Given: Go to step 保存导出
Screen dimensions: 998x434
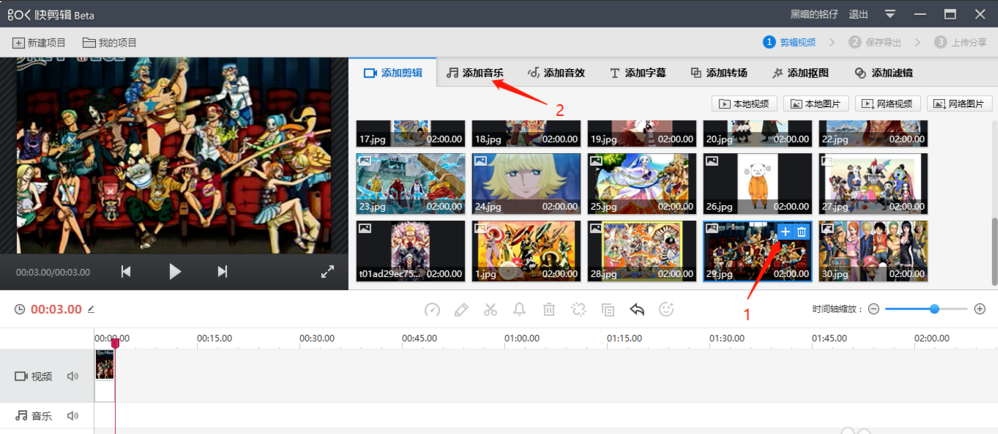Looking at the screenshot, I should pos(875,43).
